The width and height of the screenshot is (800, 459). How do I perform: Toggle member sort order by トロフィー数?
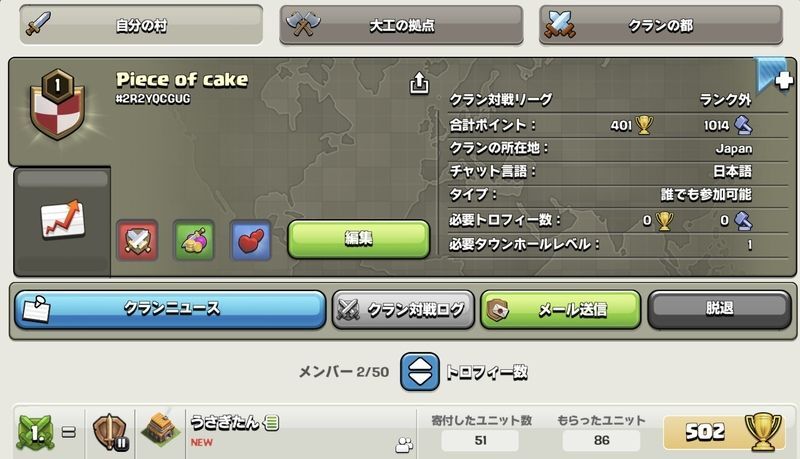click(419, 372)
